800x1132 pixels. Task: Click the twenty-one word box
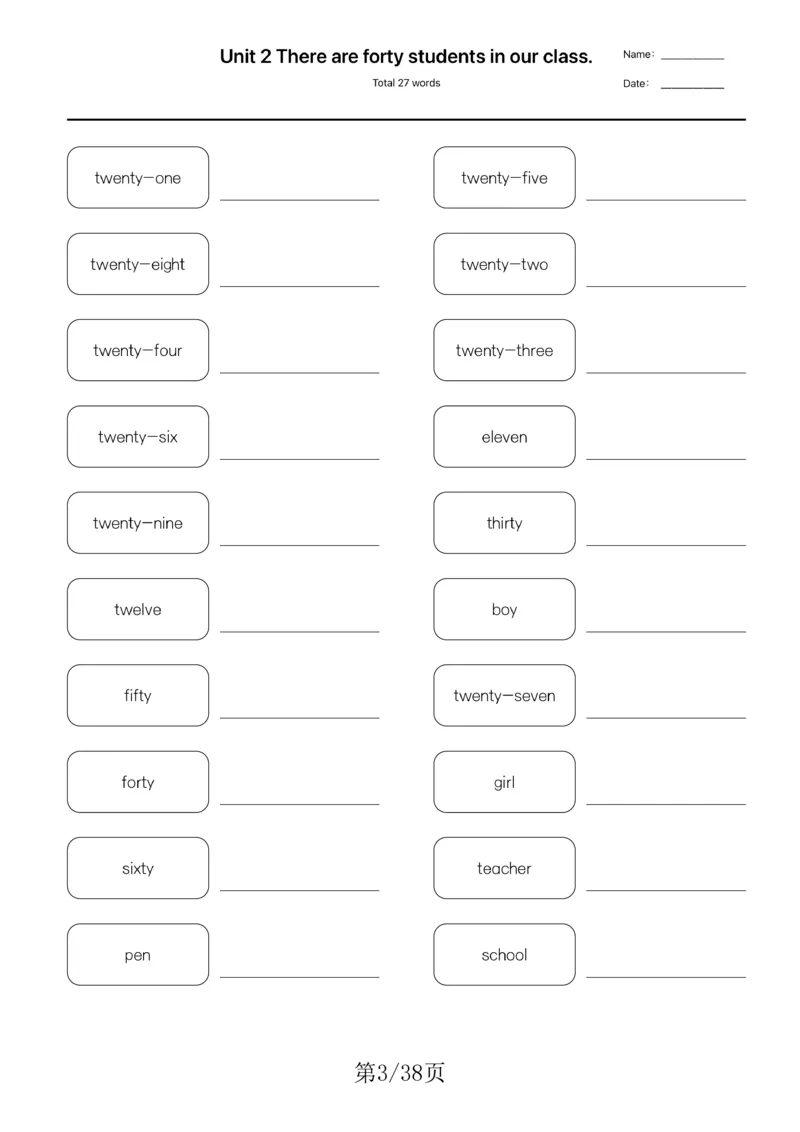click(138, 178)
